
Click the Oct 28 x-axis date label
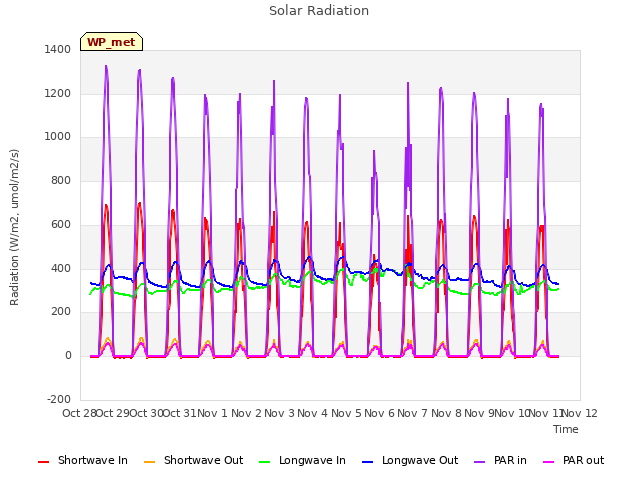[x=79, y=413]
